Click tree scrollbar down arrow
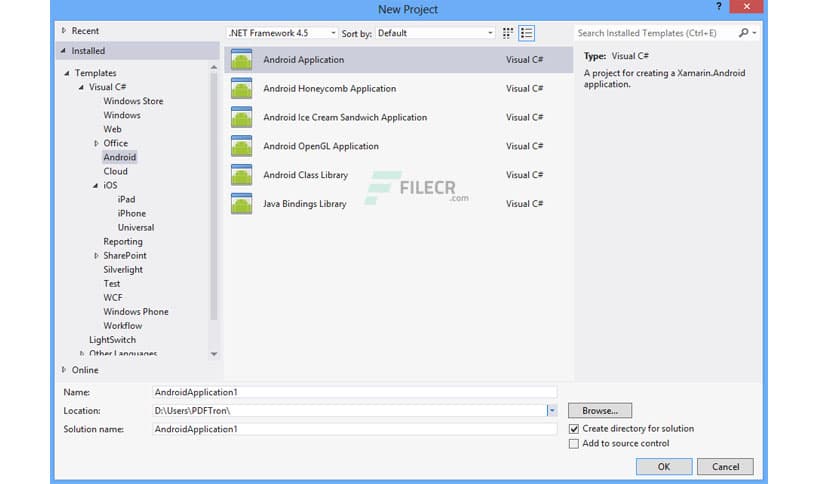The image size is (836, 484). click(x=214, y=354)
